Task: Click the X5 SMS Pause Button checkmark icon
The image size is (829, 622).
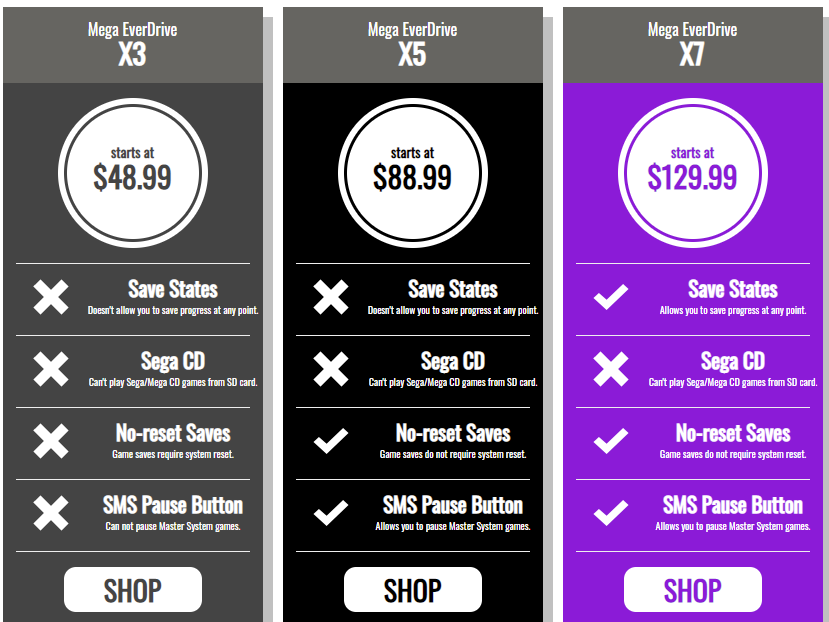Action: point(331,514)
